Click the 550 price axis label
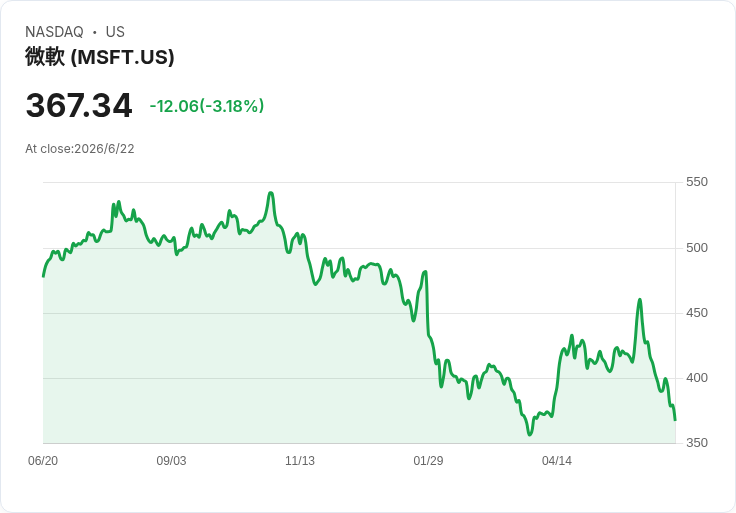 [697, 182]
